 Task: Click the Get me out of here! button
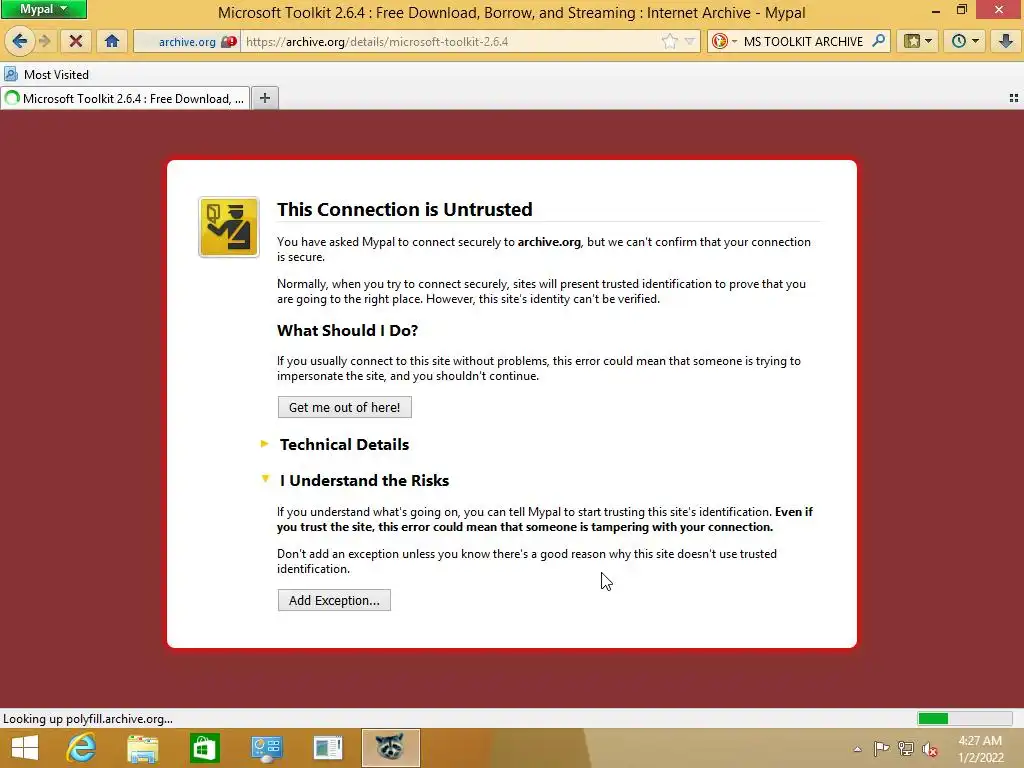point(344,408)
